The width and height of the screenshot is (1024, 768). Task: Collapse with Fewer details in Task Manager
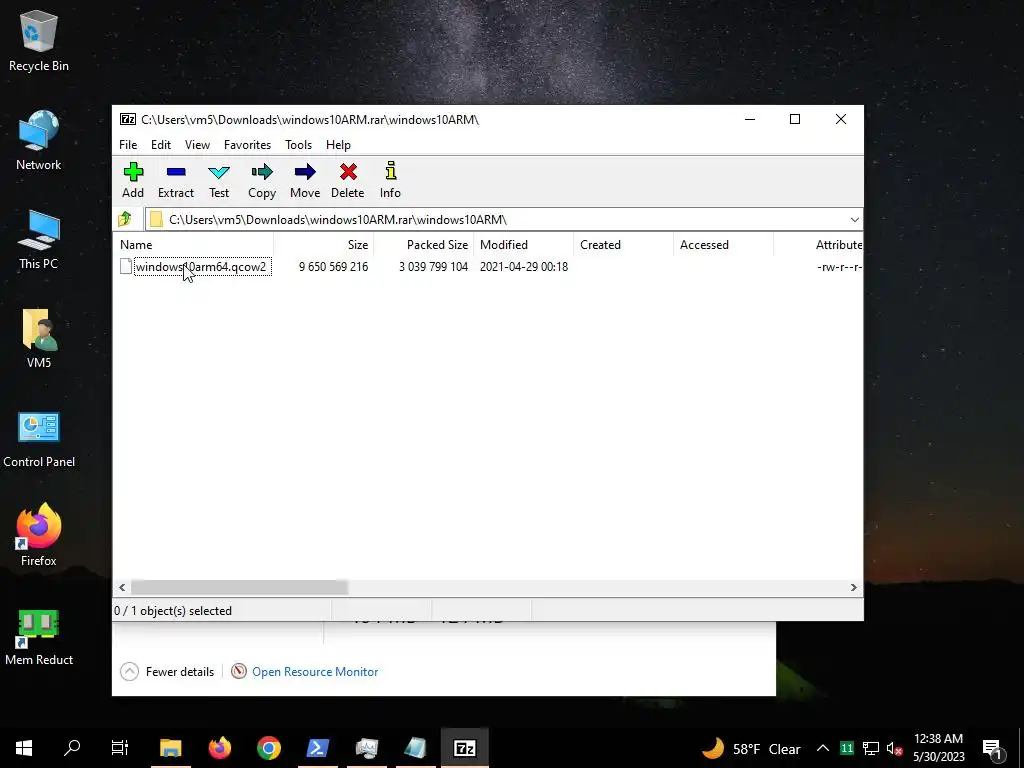tap(168, 671)
